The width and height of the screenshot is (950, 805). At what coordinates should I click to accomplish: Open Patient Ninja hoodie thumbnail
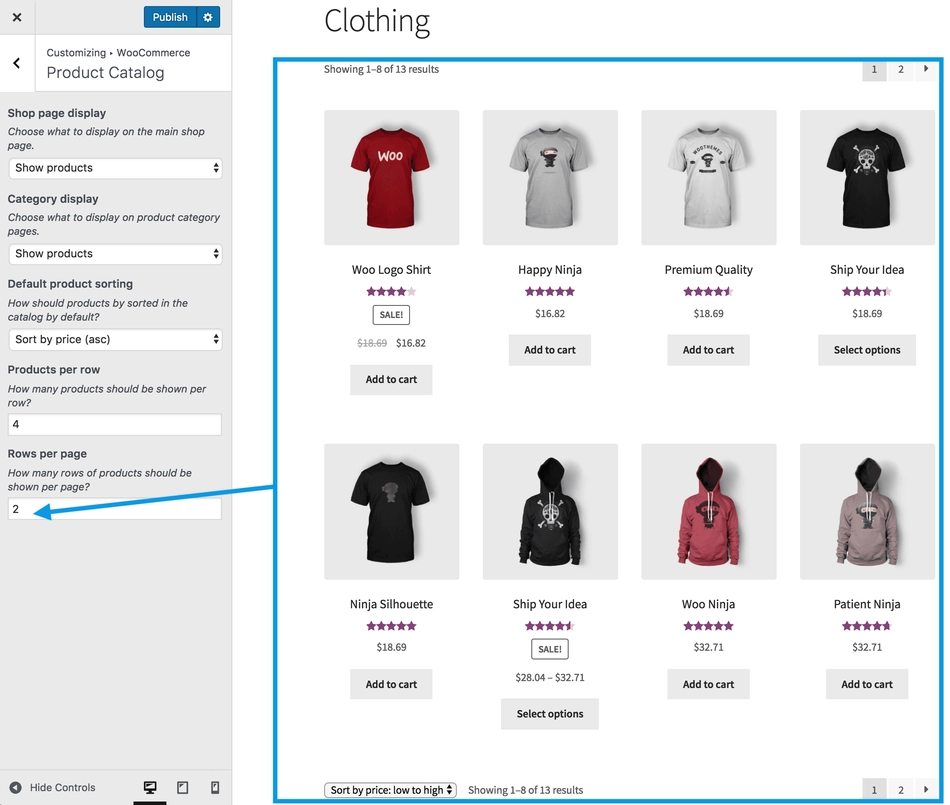pyautogui.click(x=868, y=512)
